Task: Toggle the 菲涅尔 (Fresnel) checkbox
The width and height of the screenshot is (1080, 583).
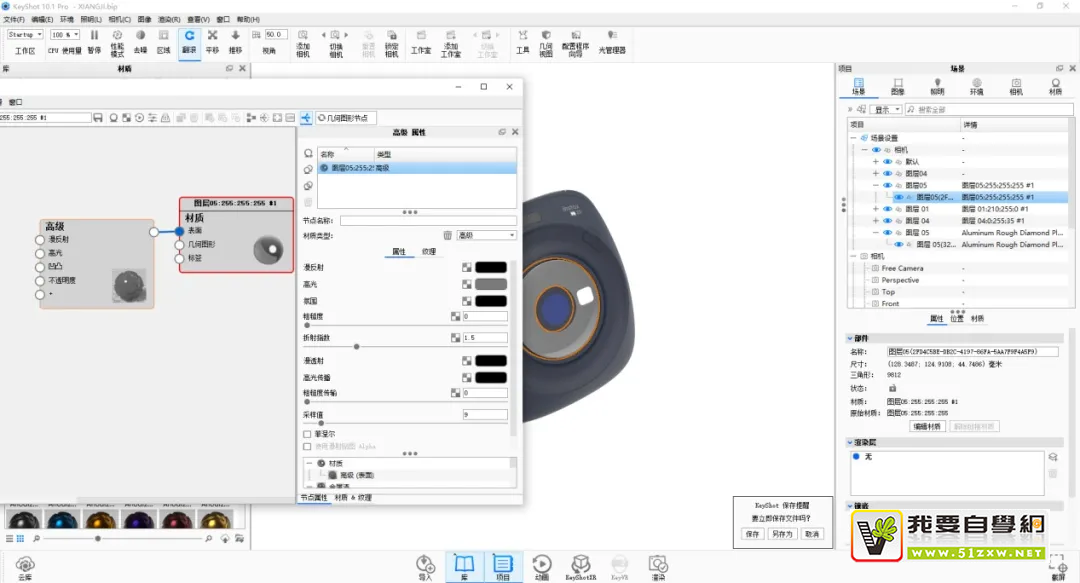Action: point(308,434)
